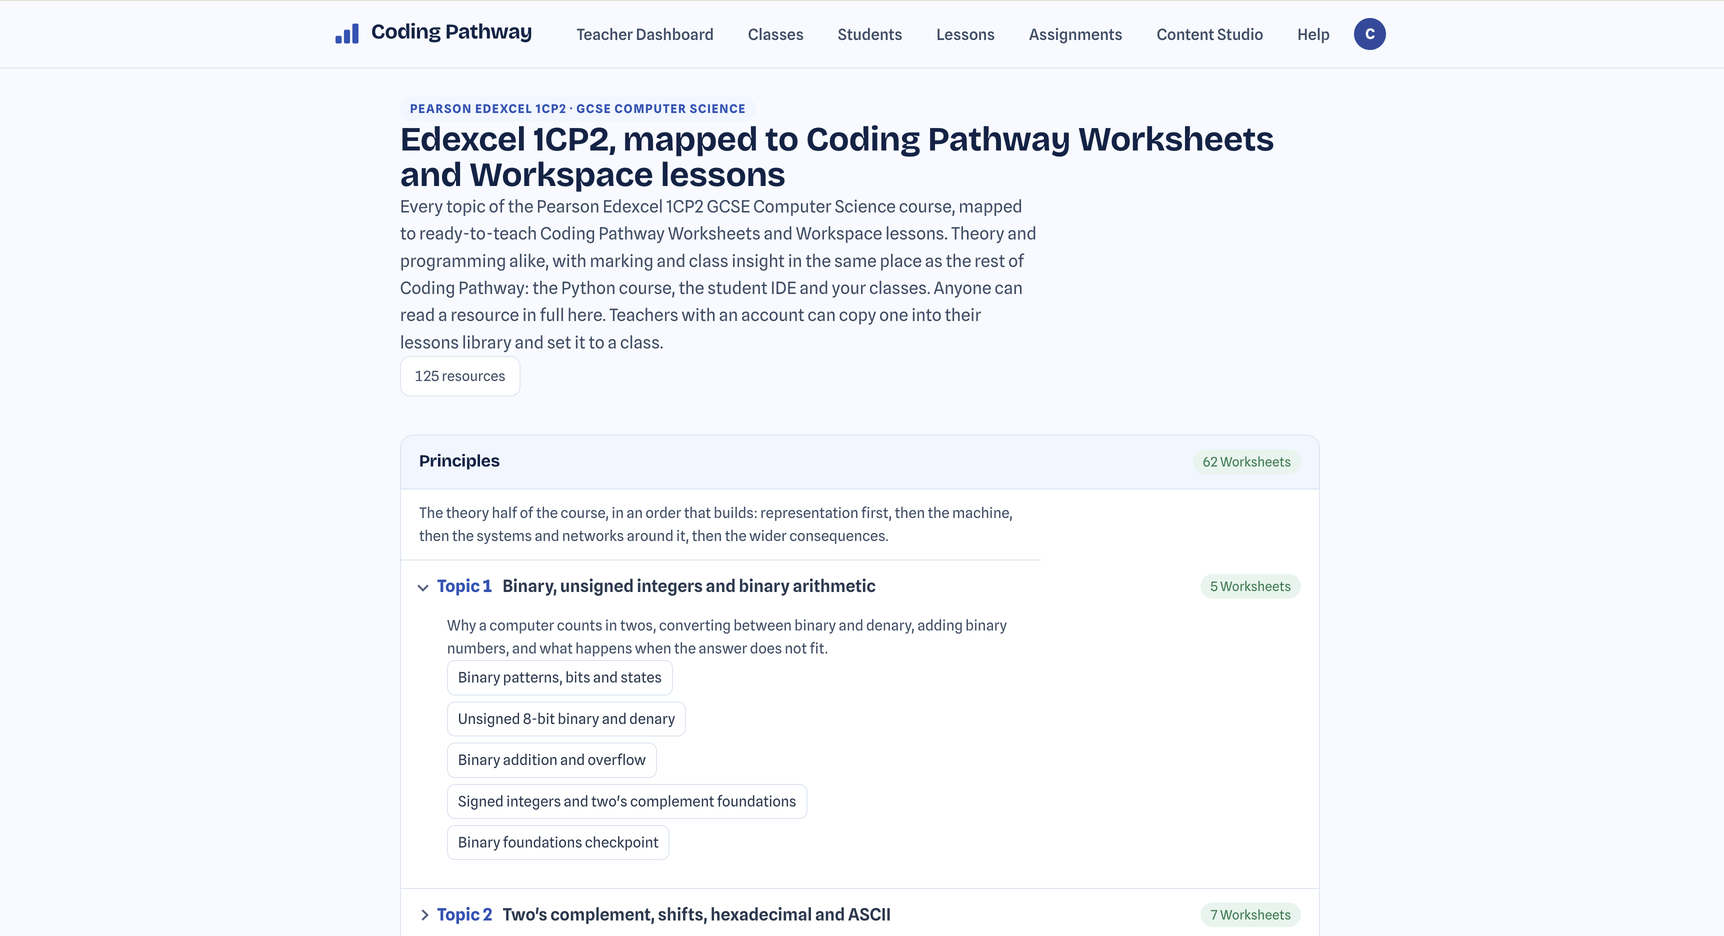Open the Assignments section

pos(1075,34)
